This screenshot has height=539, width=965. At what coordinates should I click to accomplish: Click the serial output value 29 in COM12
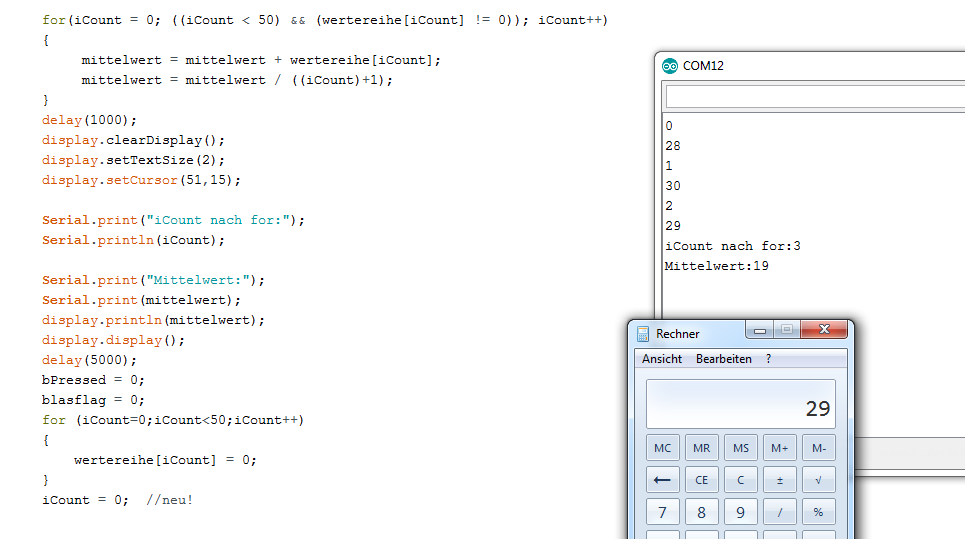click(x=673, y=226)
